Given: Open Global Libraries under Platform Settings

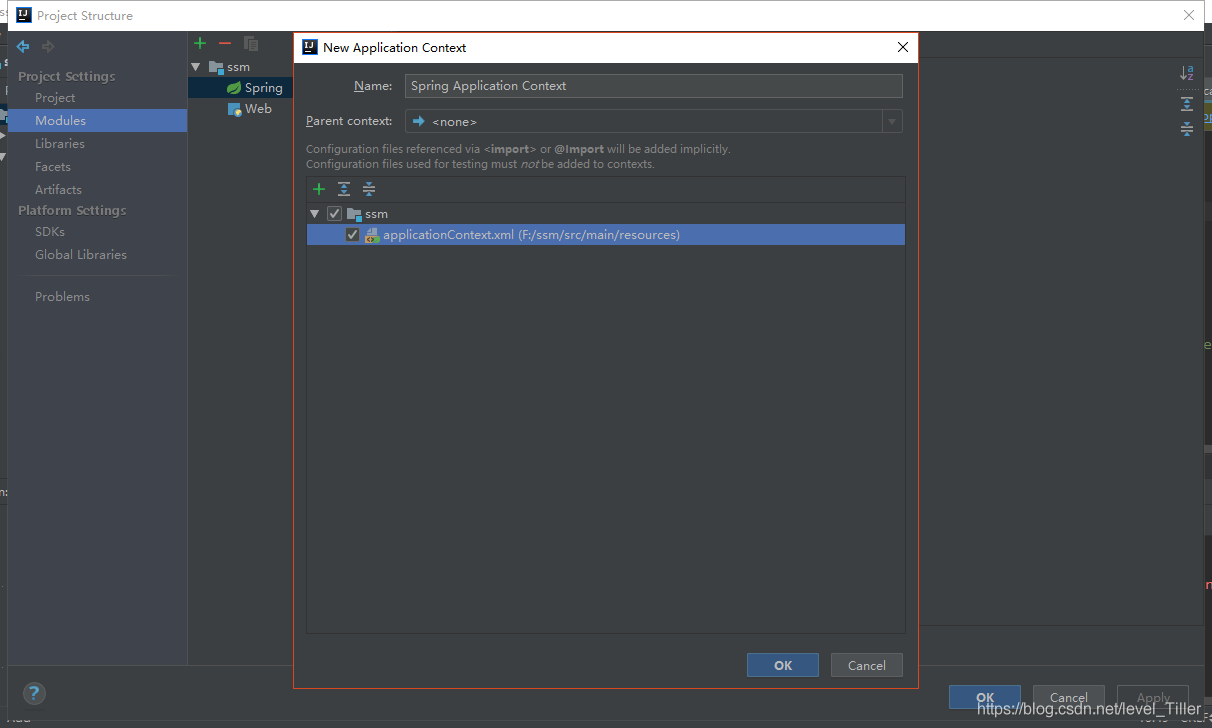Looking at the screenshot, I should (x=81, y=254).
